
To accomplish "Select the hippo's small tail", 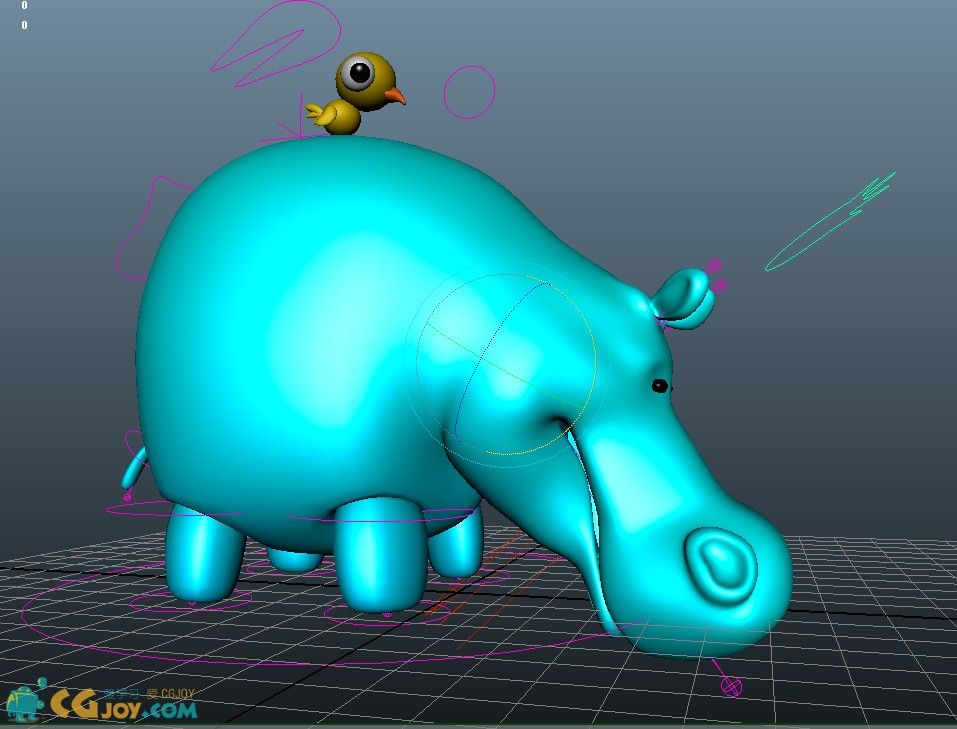I will click(134, 468).
